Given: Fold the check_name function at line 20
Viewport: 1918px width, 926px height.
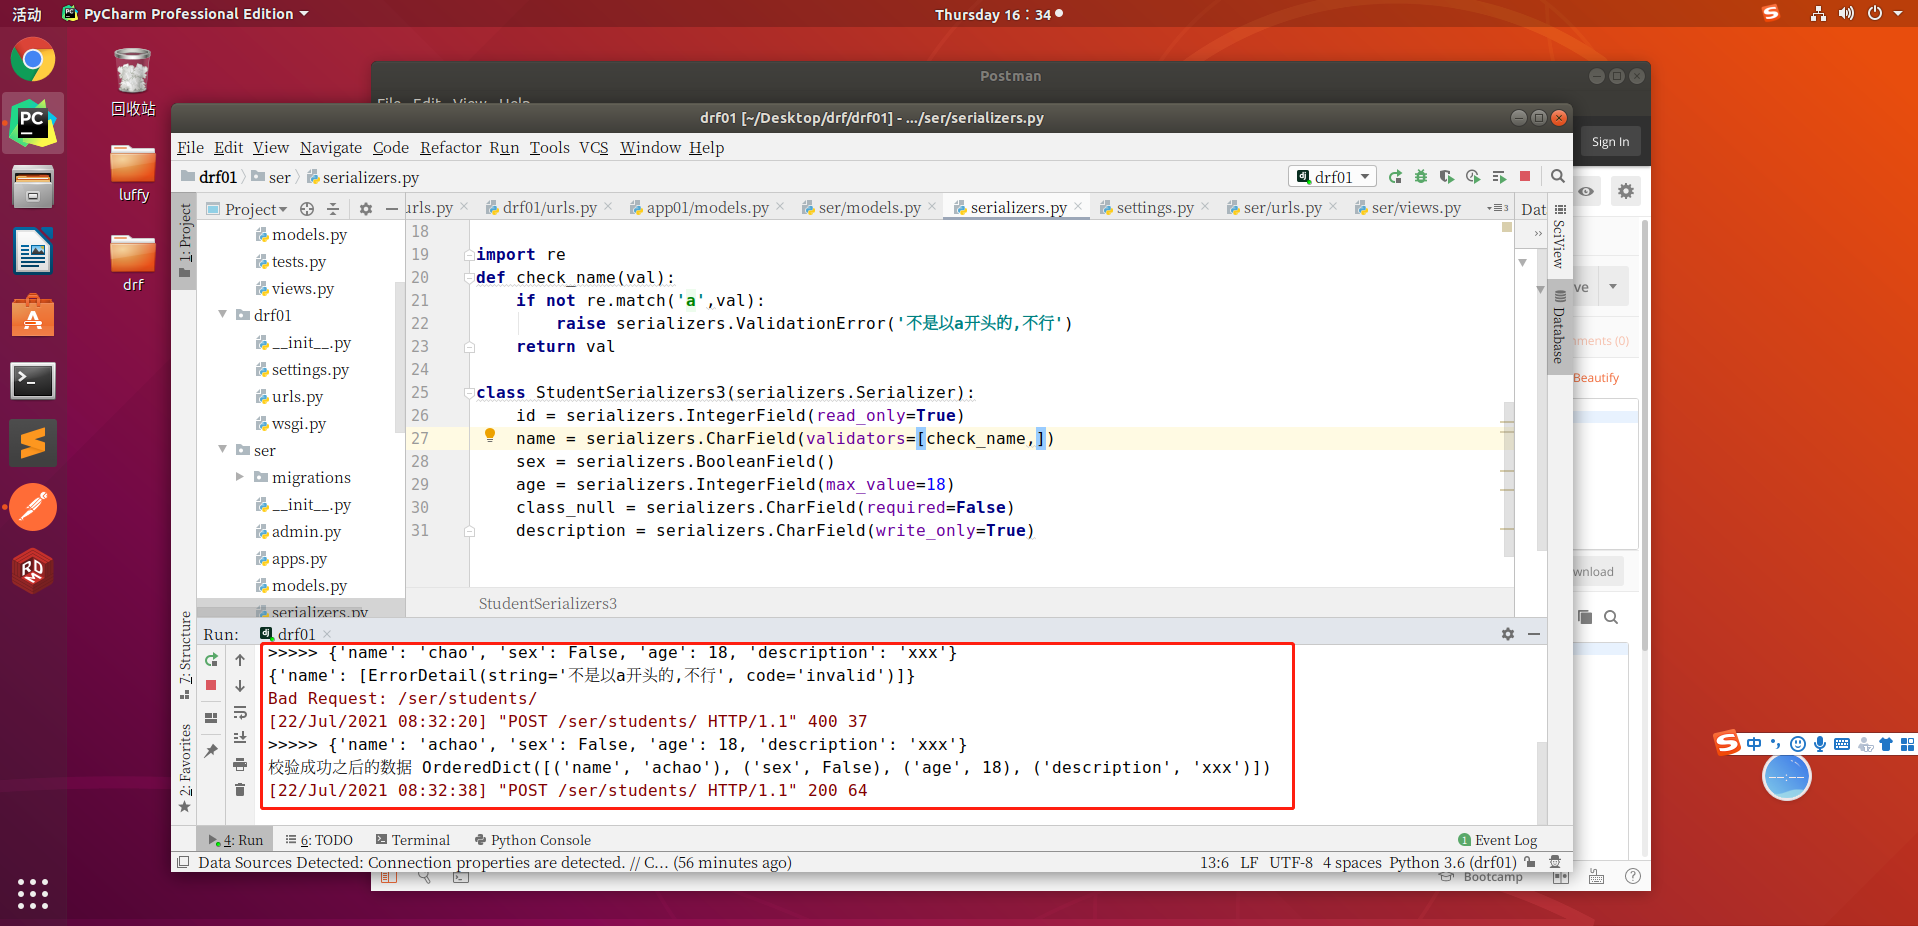Looking at the screenshot, I should 469,278.
